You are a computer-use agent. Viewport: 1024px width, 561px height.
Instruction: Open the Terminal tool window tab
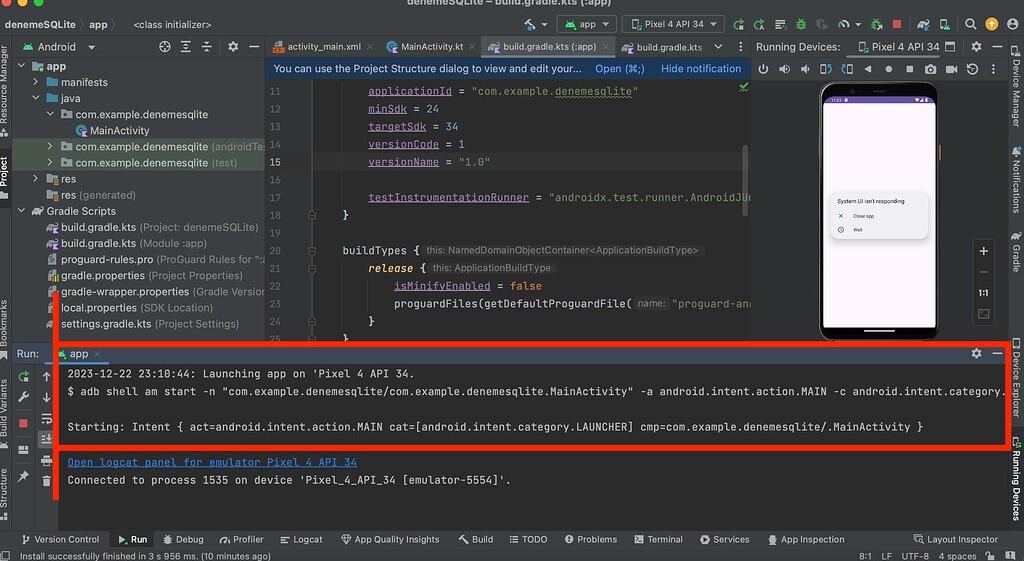tap(658, 539)
